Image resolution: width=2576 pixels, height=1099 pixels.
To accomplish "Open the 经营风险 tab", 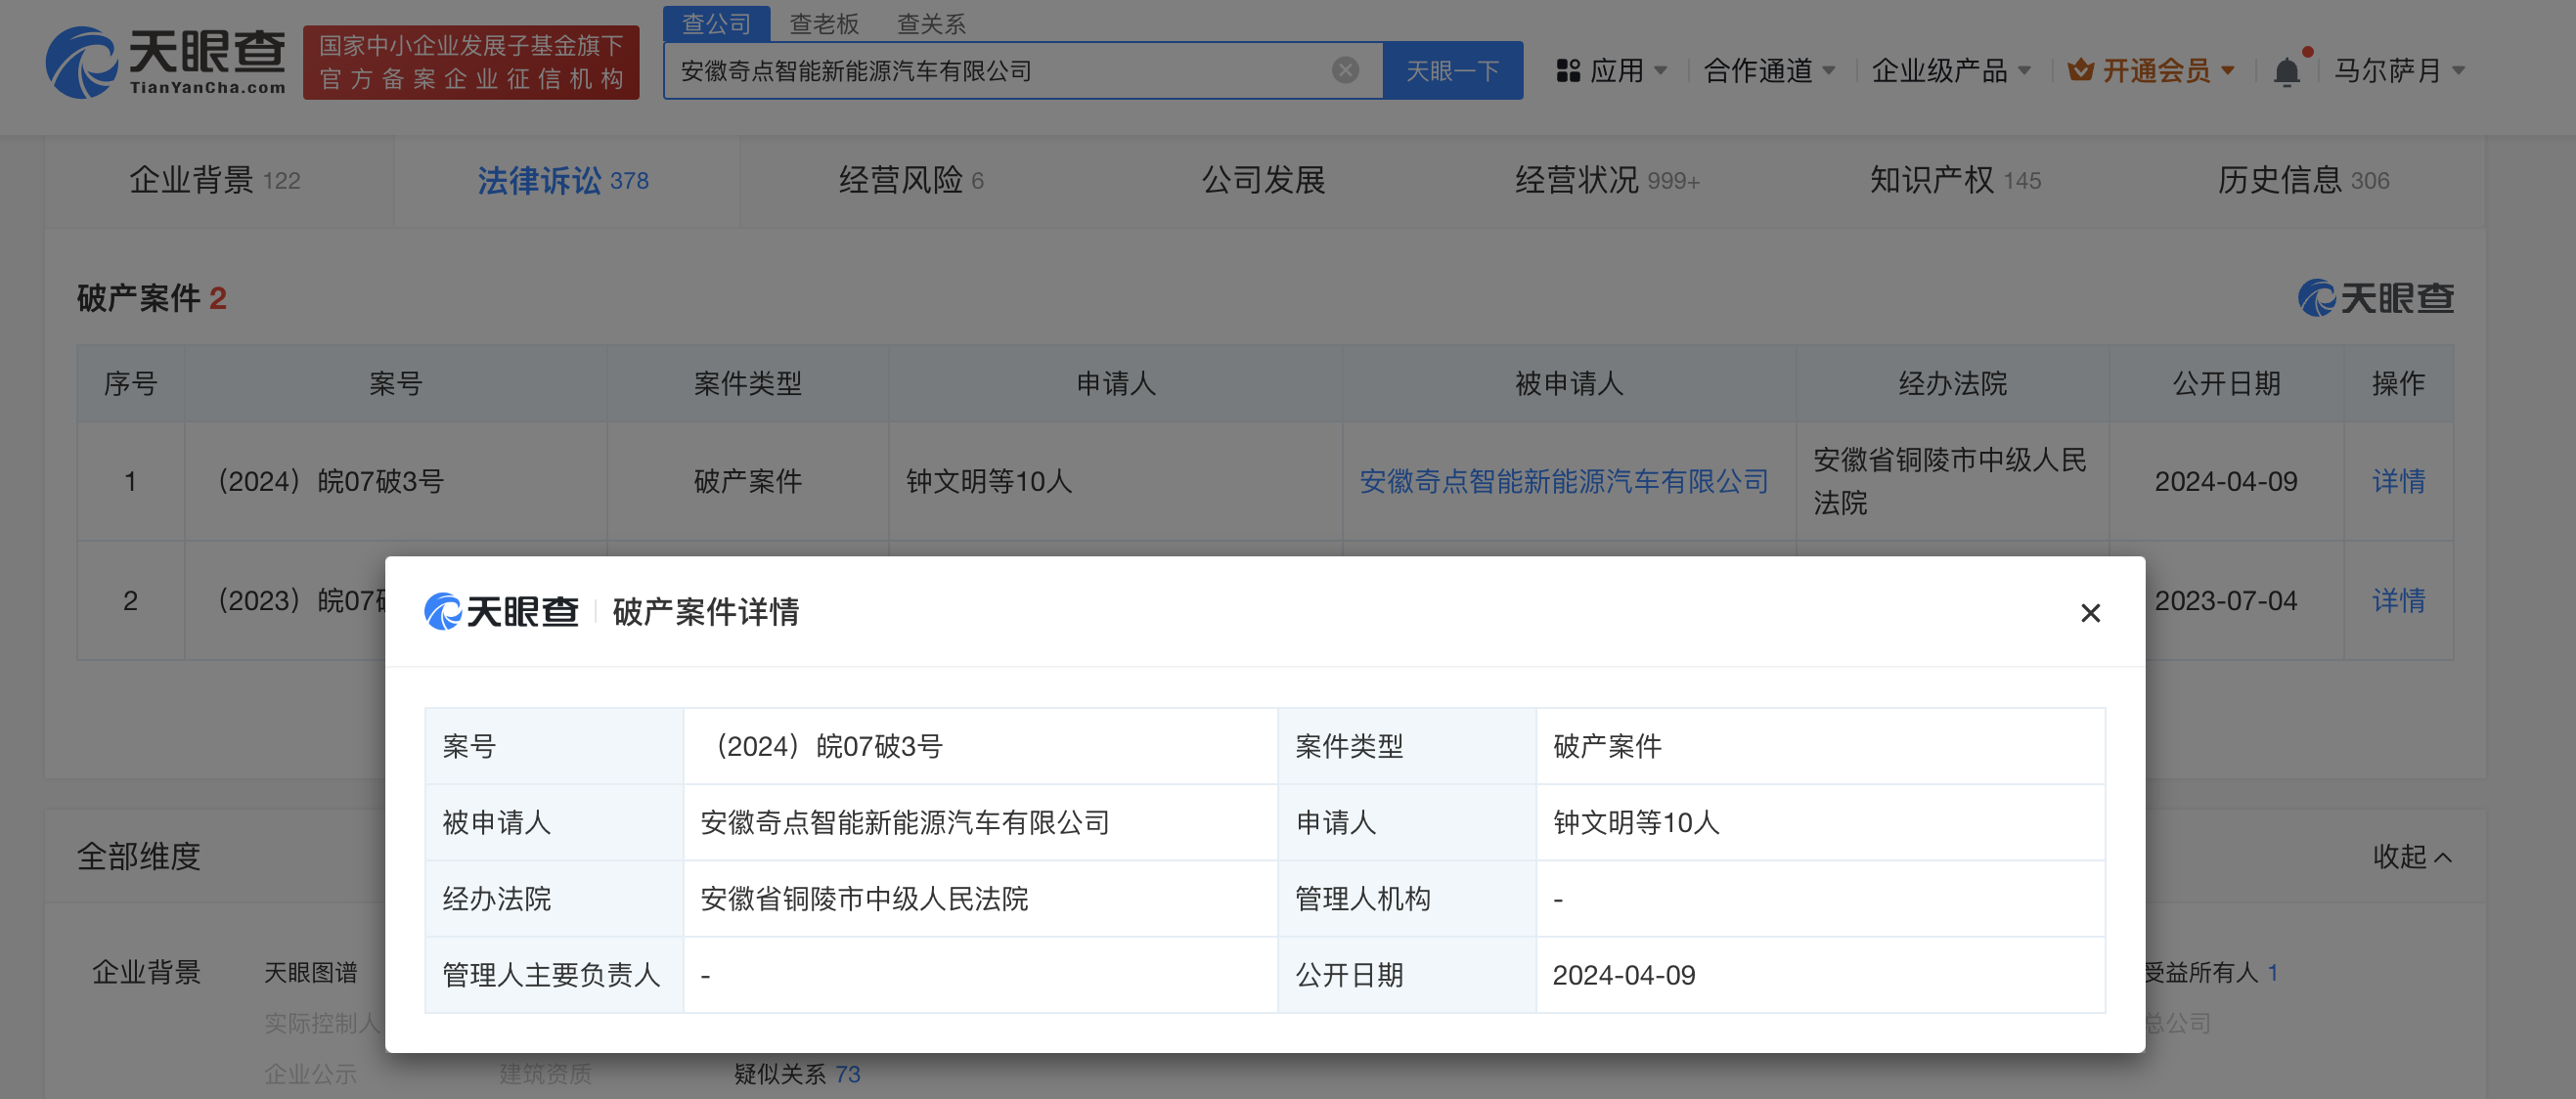I will pos(910,181).
